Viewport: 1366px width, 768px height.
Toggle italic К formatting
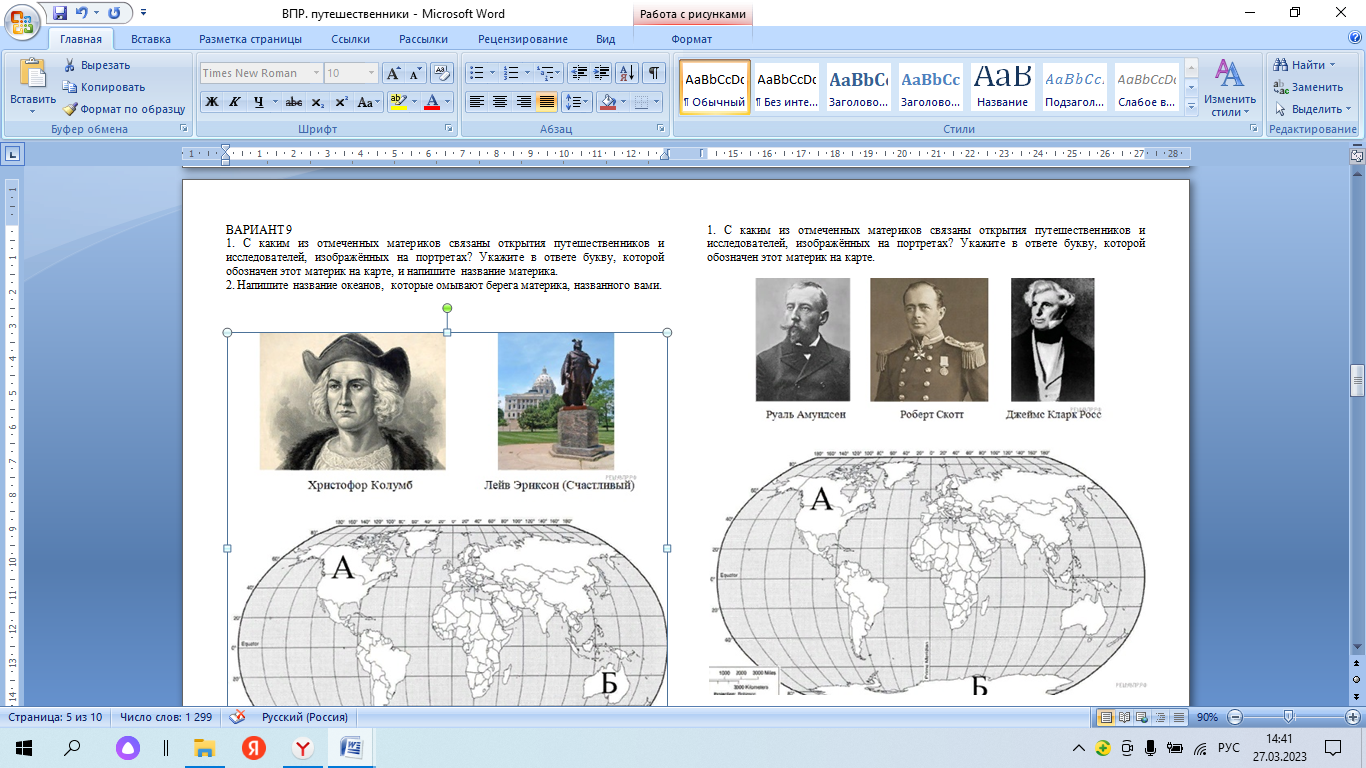click(234, 102)
